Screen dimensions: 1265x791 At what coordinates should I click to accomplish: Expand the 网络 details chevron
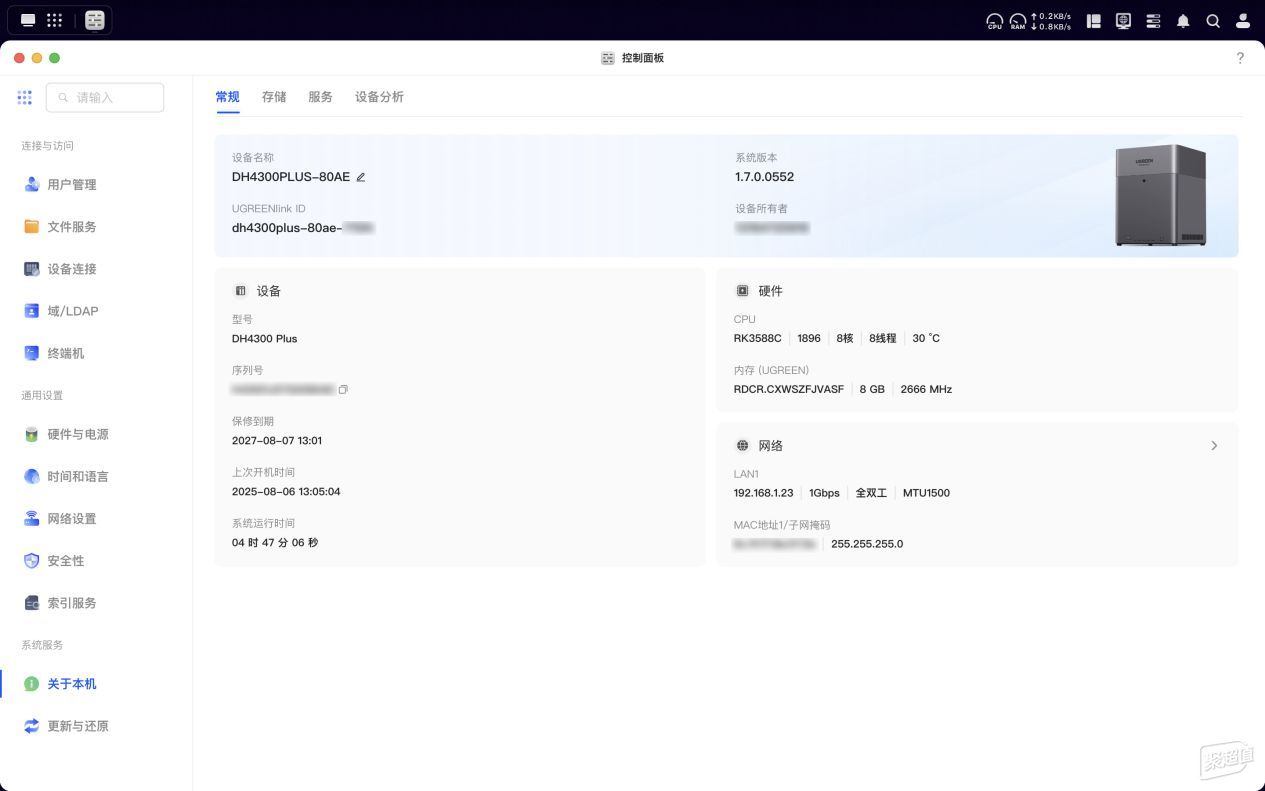1214,446
